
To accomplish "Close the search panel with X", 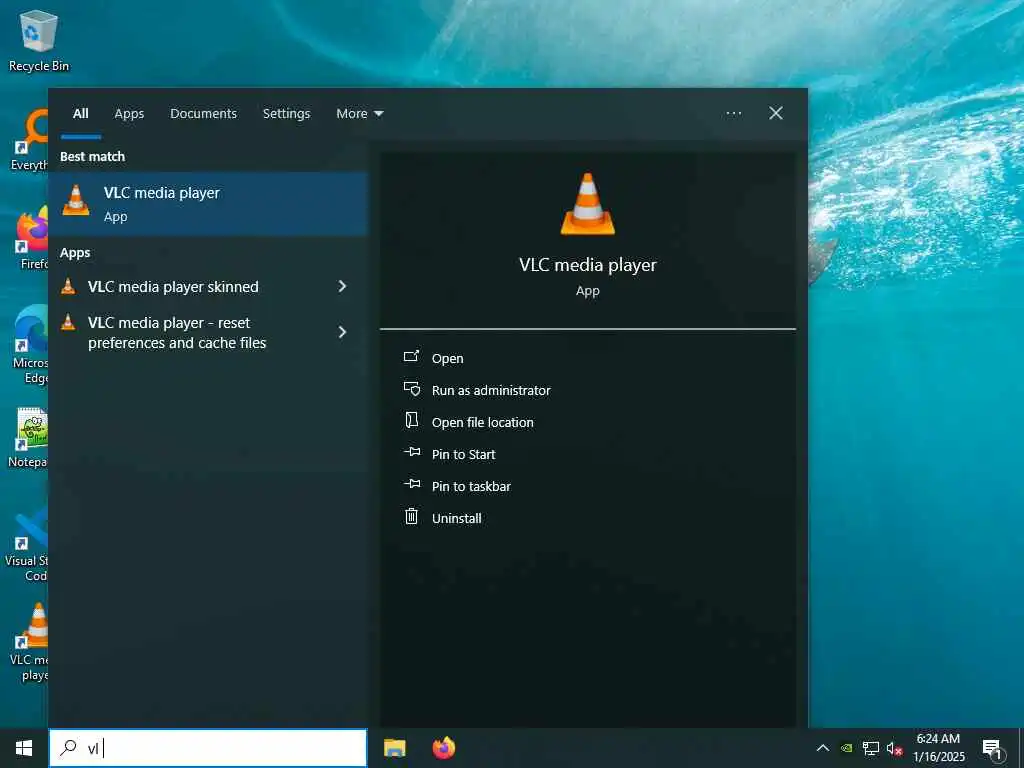I will (x=776, y=113).
